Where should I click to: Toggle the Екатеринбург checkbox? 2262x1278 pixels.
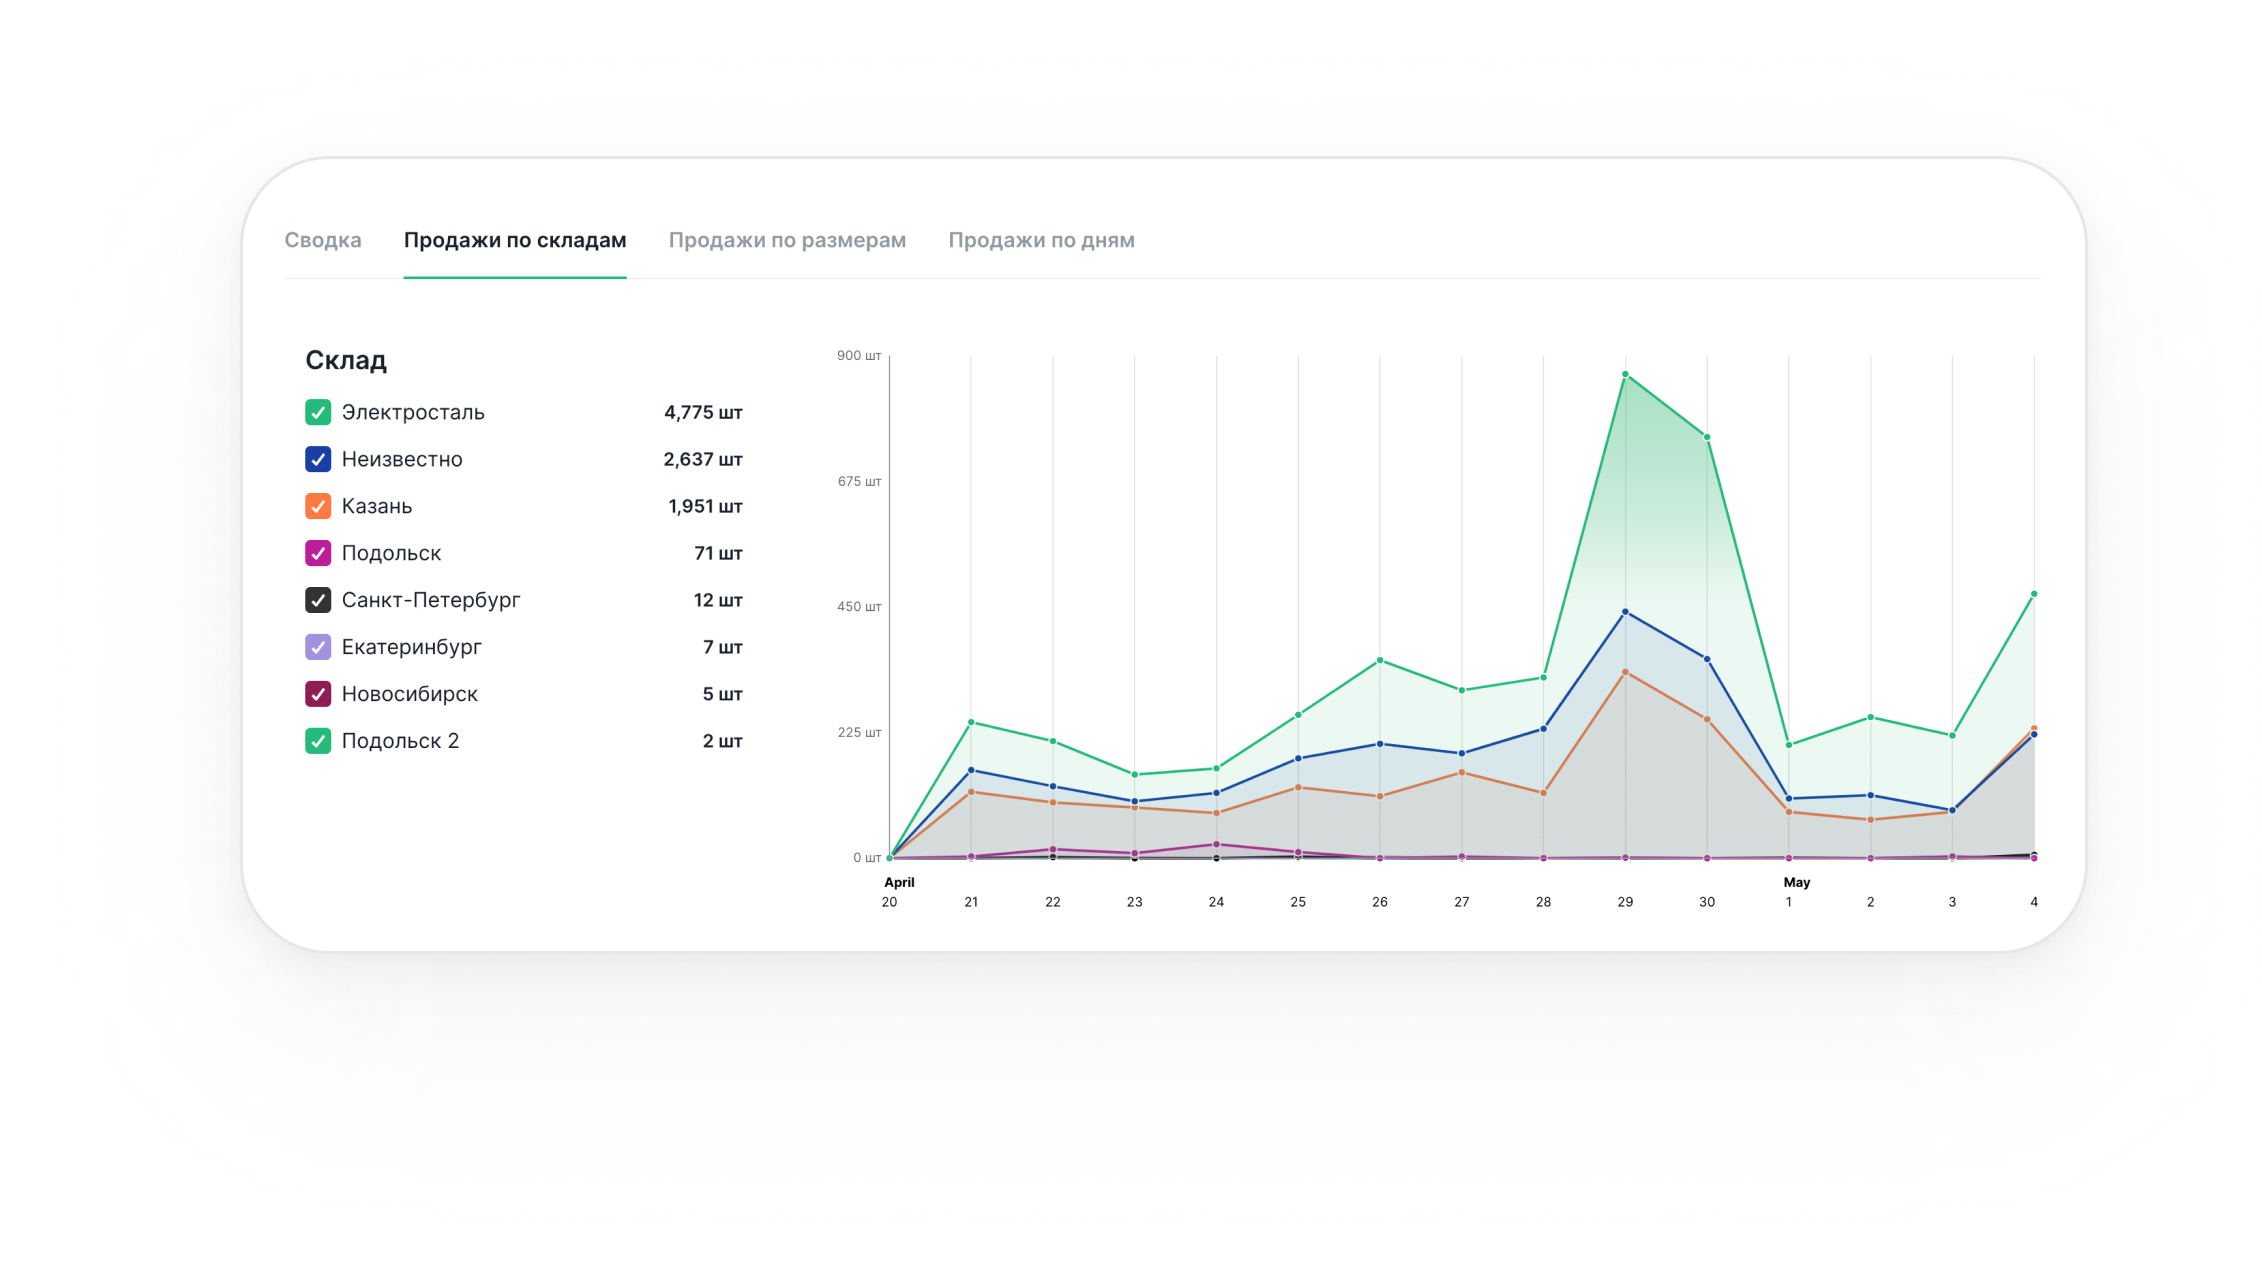(x=318, y=647)
